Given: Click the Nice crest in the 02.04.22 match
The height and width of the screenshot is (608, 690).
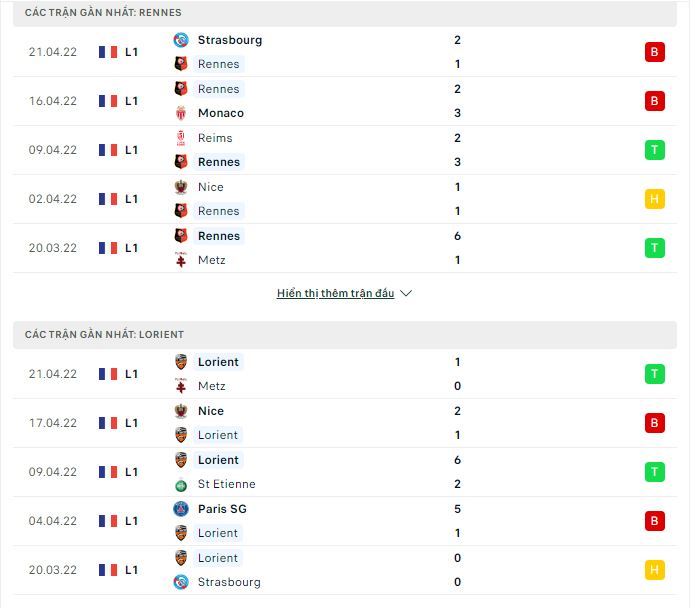Looking at the screenshot, I should click(x=181, y=187).
